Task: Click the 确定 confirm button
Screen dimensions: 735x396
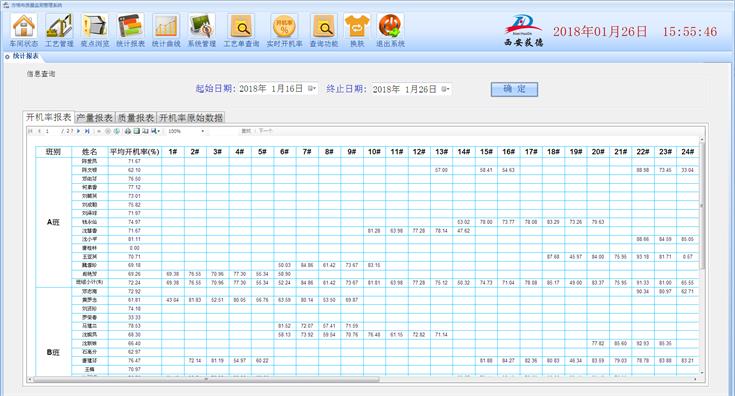Action: click(514, 89)
